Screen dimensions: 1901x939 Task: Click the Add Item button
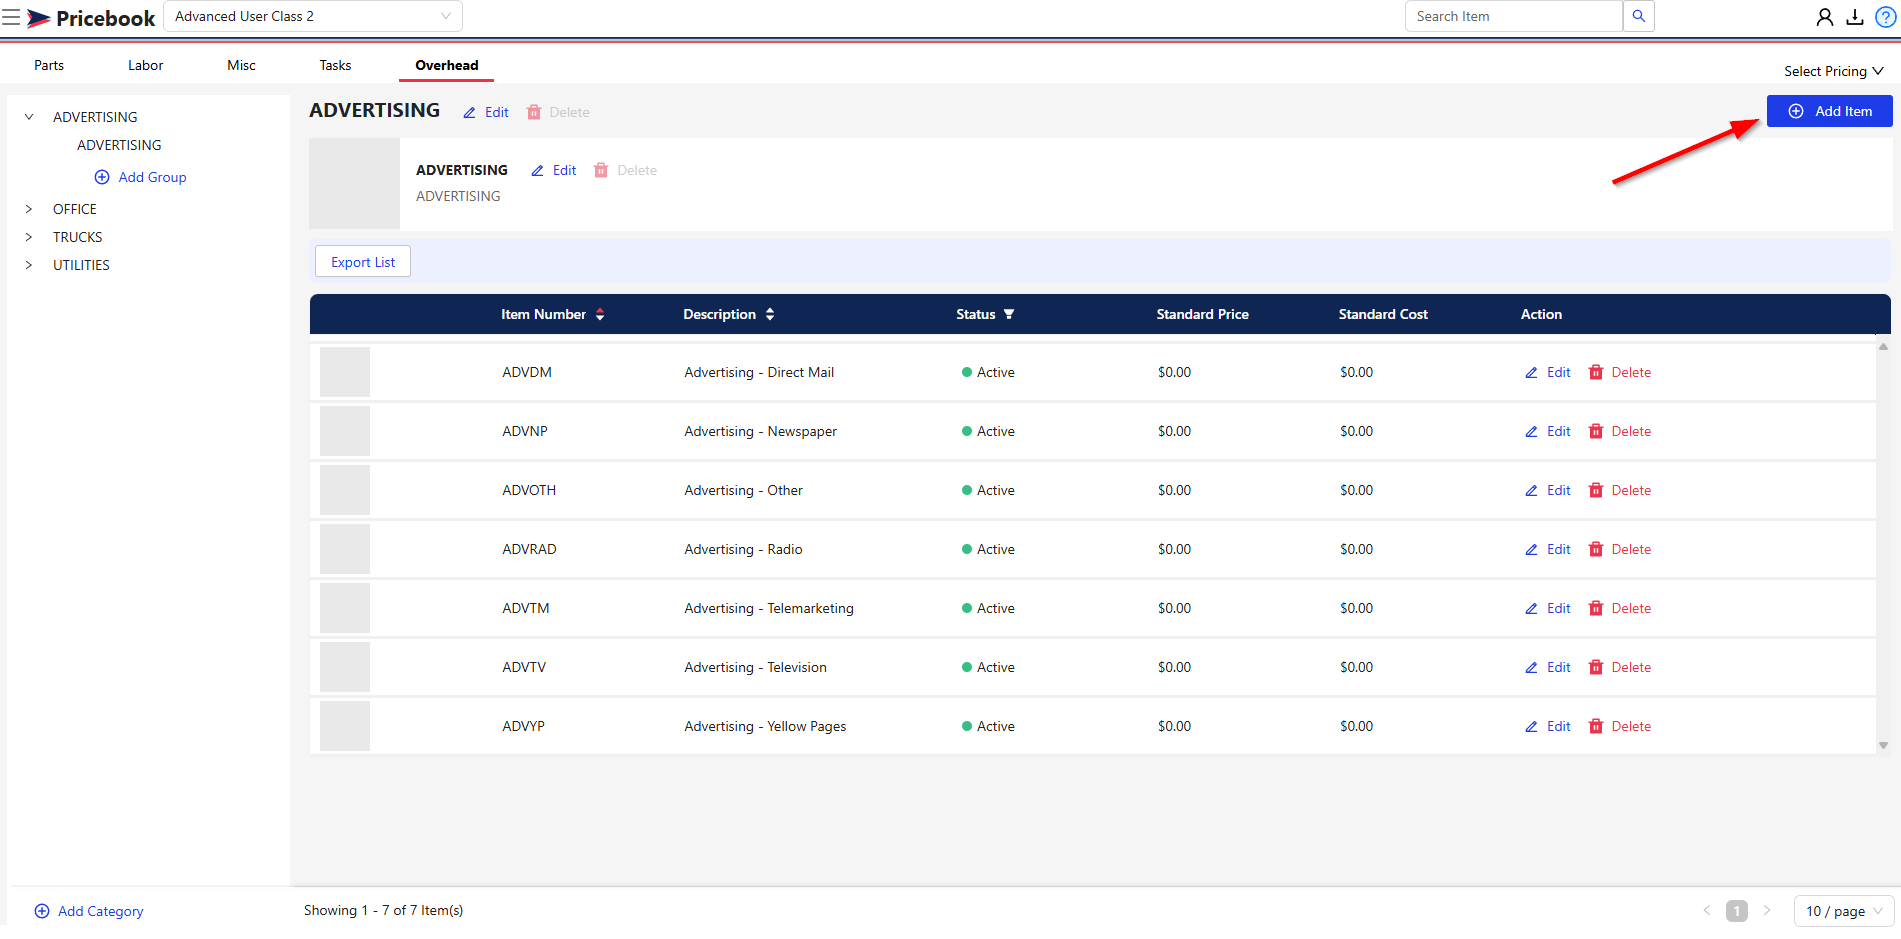1829,111
